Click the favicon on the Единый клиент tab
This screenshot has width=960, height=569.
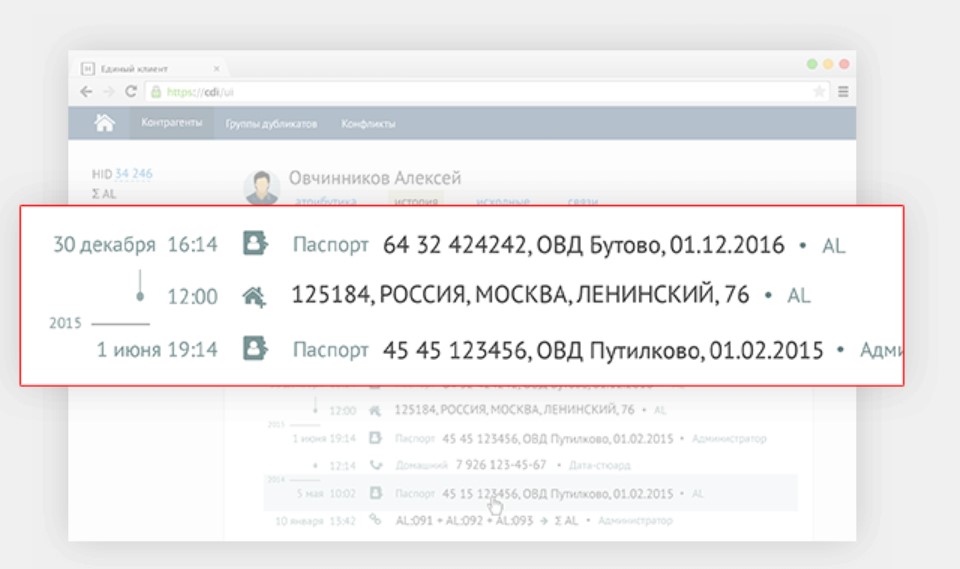88,69
